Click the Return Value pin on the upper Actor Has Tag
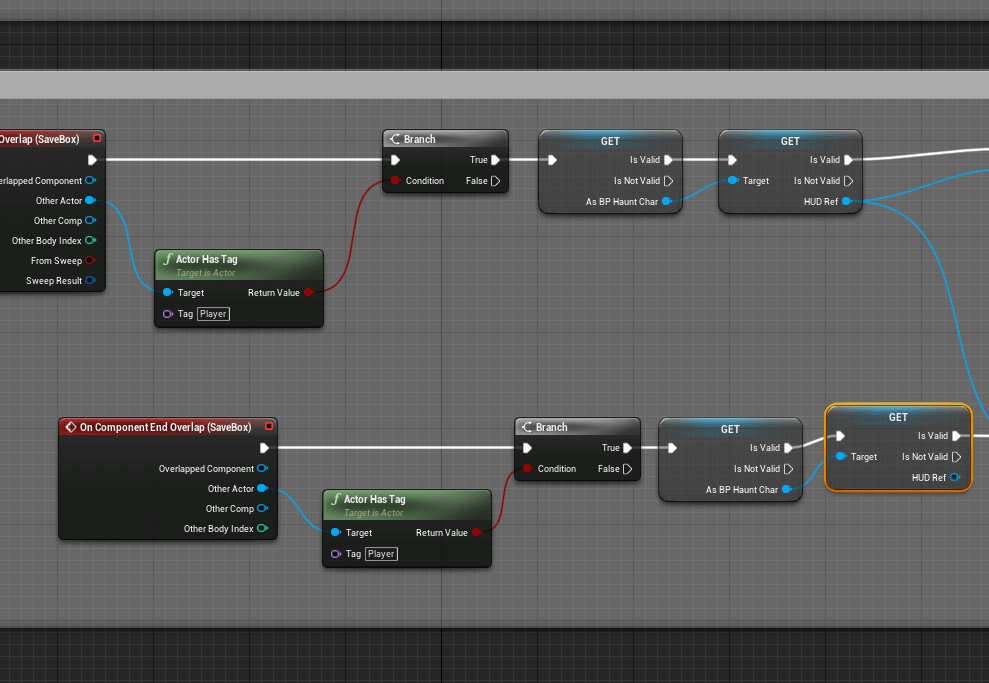The image size is (989, 683). coord(308,293)
